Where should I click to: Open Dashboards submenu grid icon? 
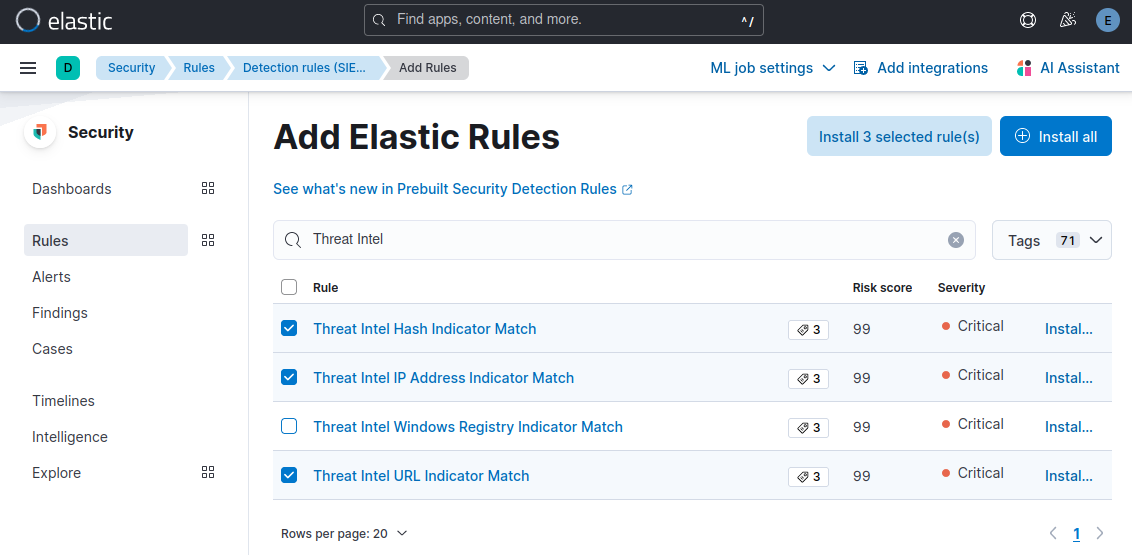(208, 188)
